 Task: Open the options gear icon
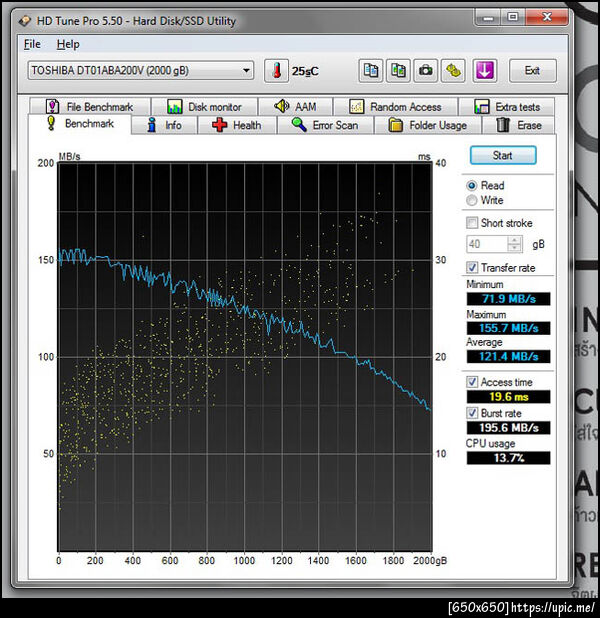pyautogui.click(x=453, y=71)
